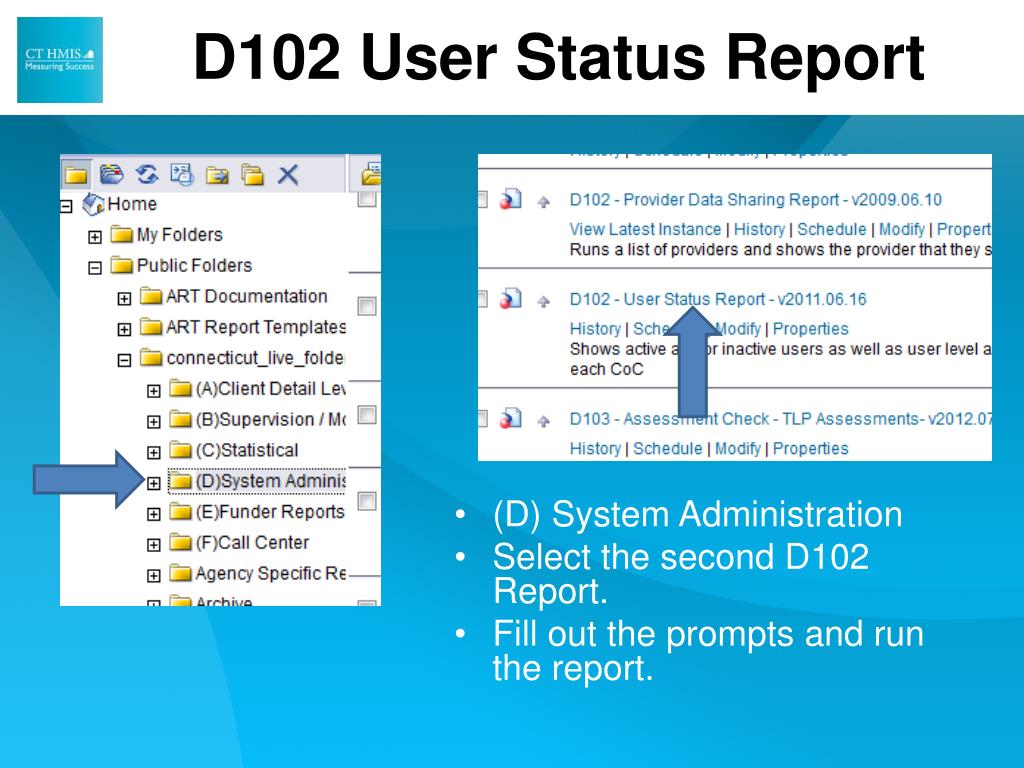The image size is (1024, 768).
Task: Click report icon beside User Status Report
Action: [x=511, y=298]
